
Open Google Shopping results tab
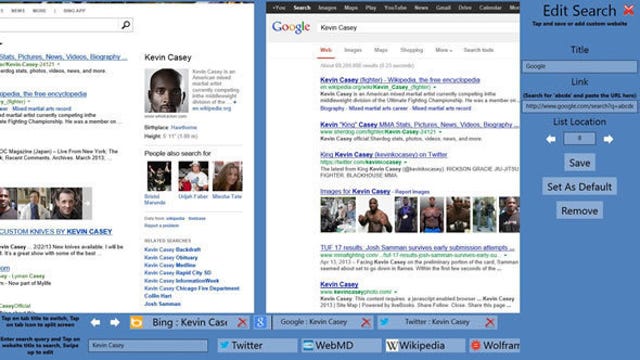pos(411,50)
